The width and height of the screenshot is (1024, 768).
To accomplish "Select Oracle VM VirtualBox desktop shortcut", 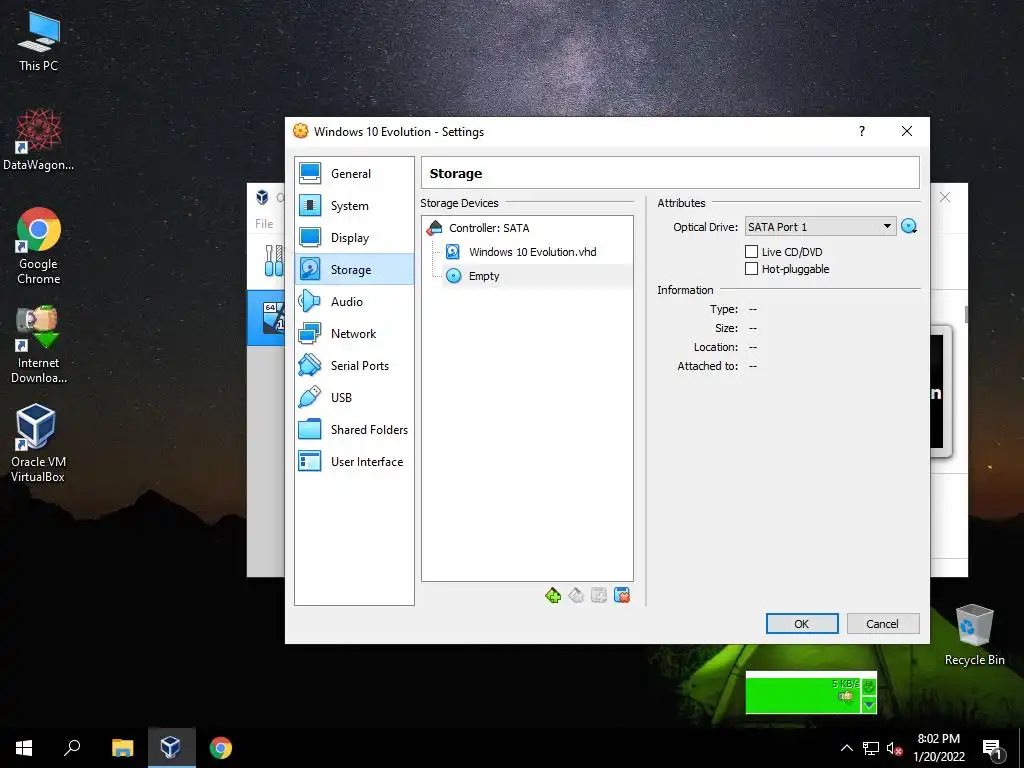I will coord(38,443).
